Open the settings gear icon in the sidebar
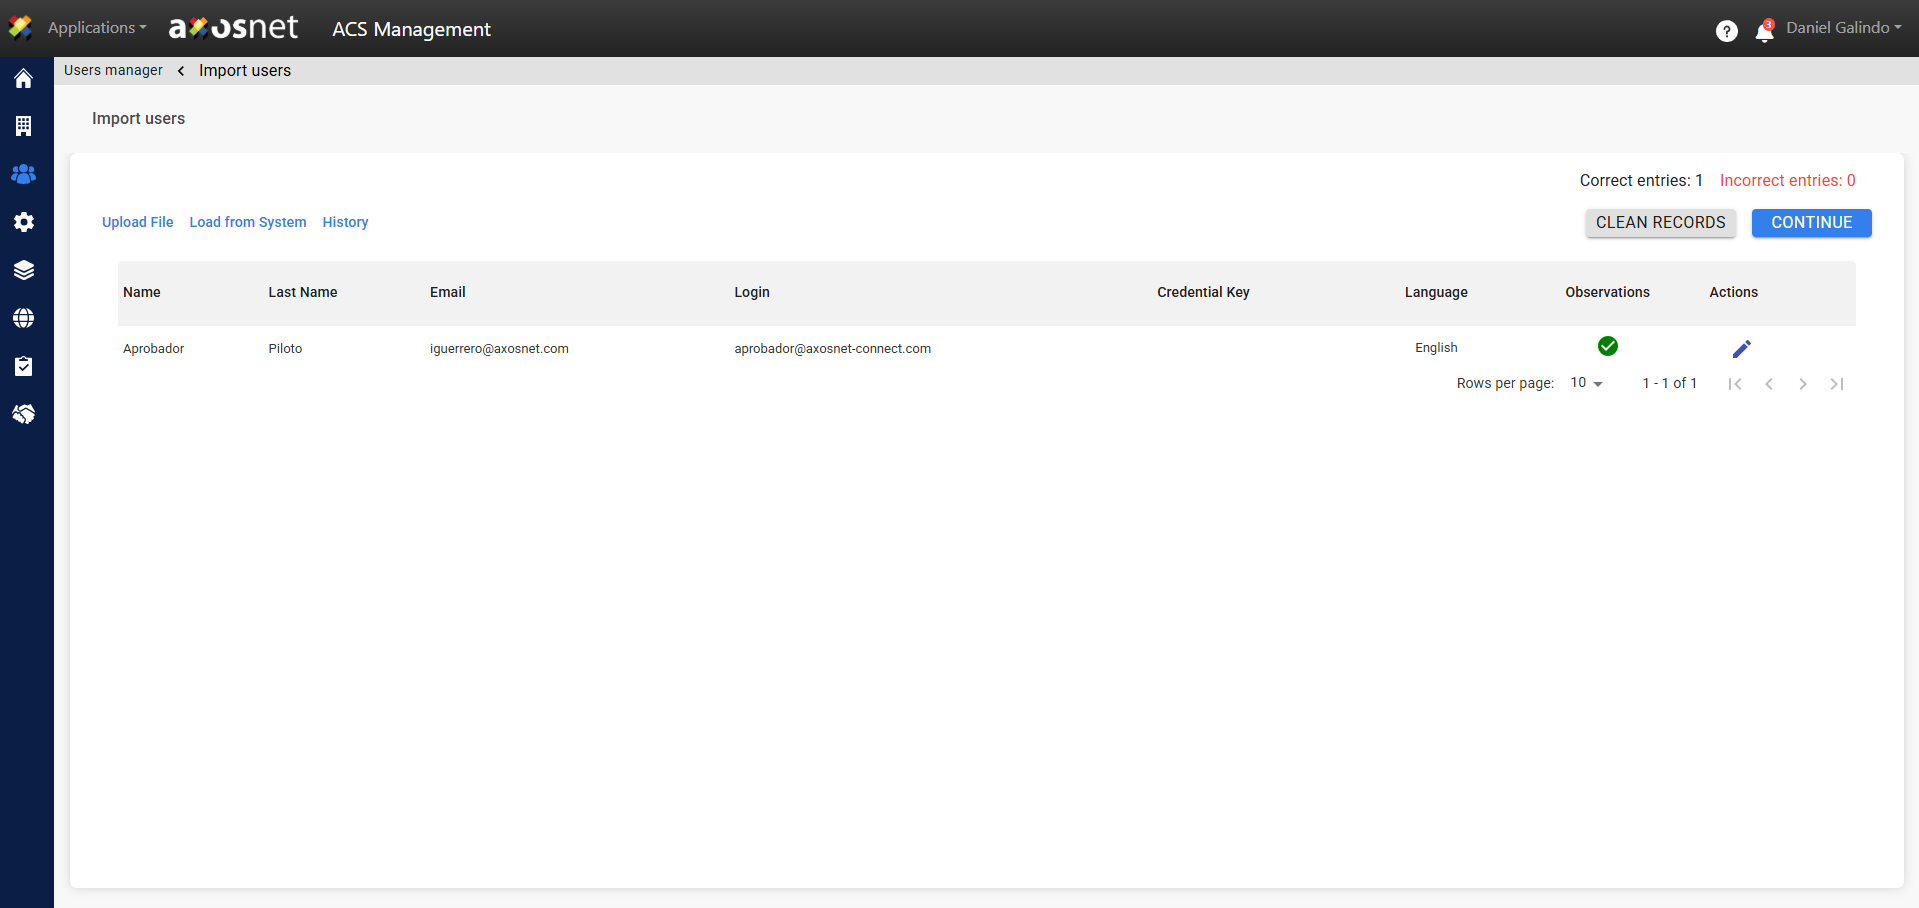Image resolution: width=1919 pixels, height=908 pixels. point(24,222)
